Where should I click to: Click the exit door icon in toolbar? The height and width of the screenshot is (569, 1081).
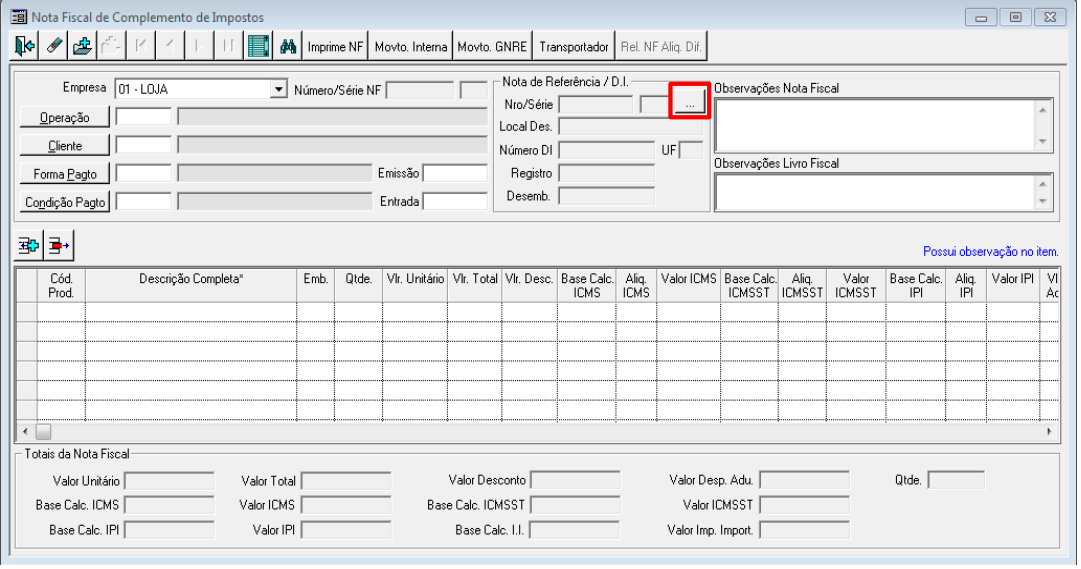(25, 46)
